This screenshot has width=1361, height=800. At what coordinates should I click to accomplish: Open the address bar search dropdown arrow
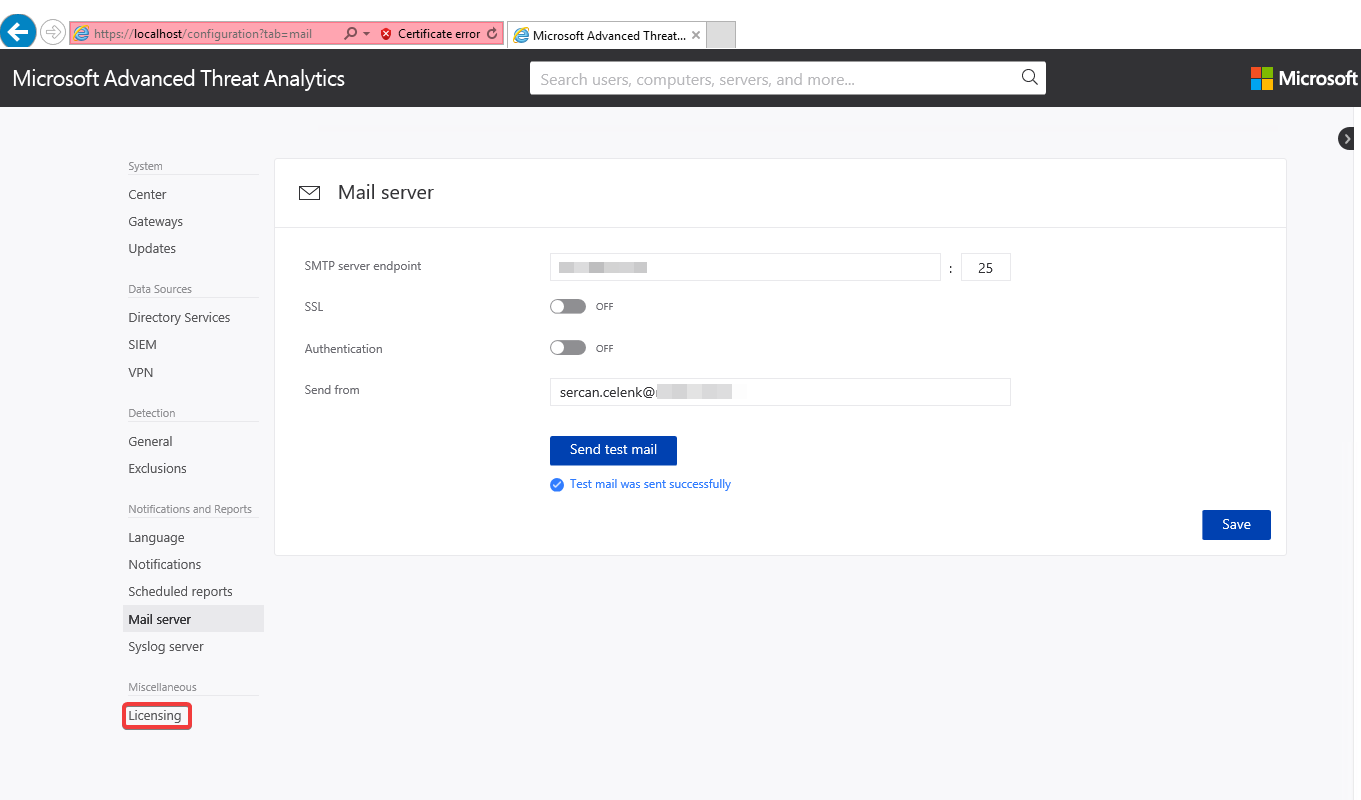pos(367,34)
